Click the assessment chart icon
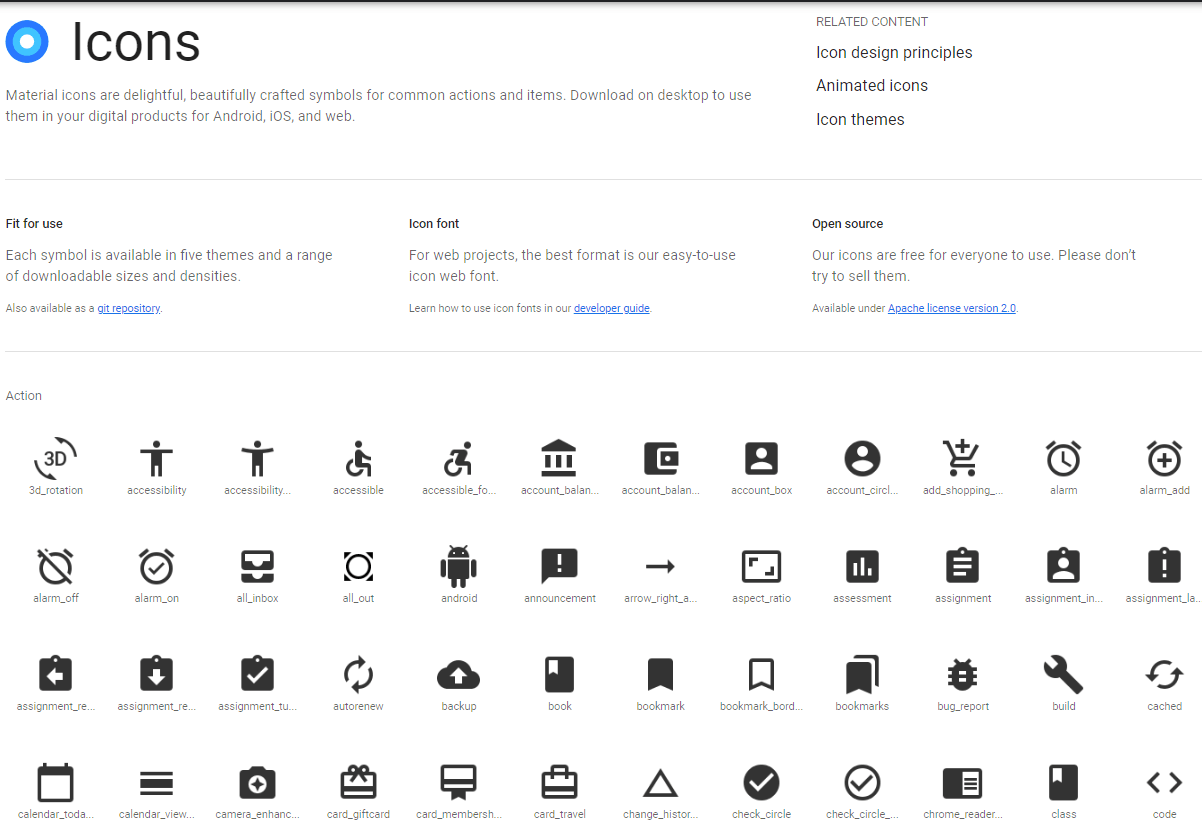Screen dimensions: 1202x822 tap(862, 566)
